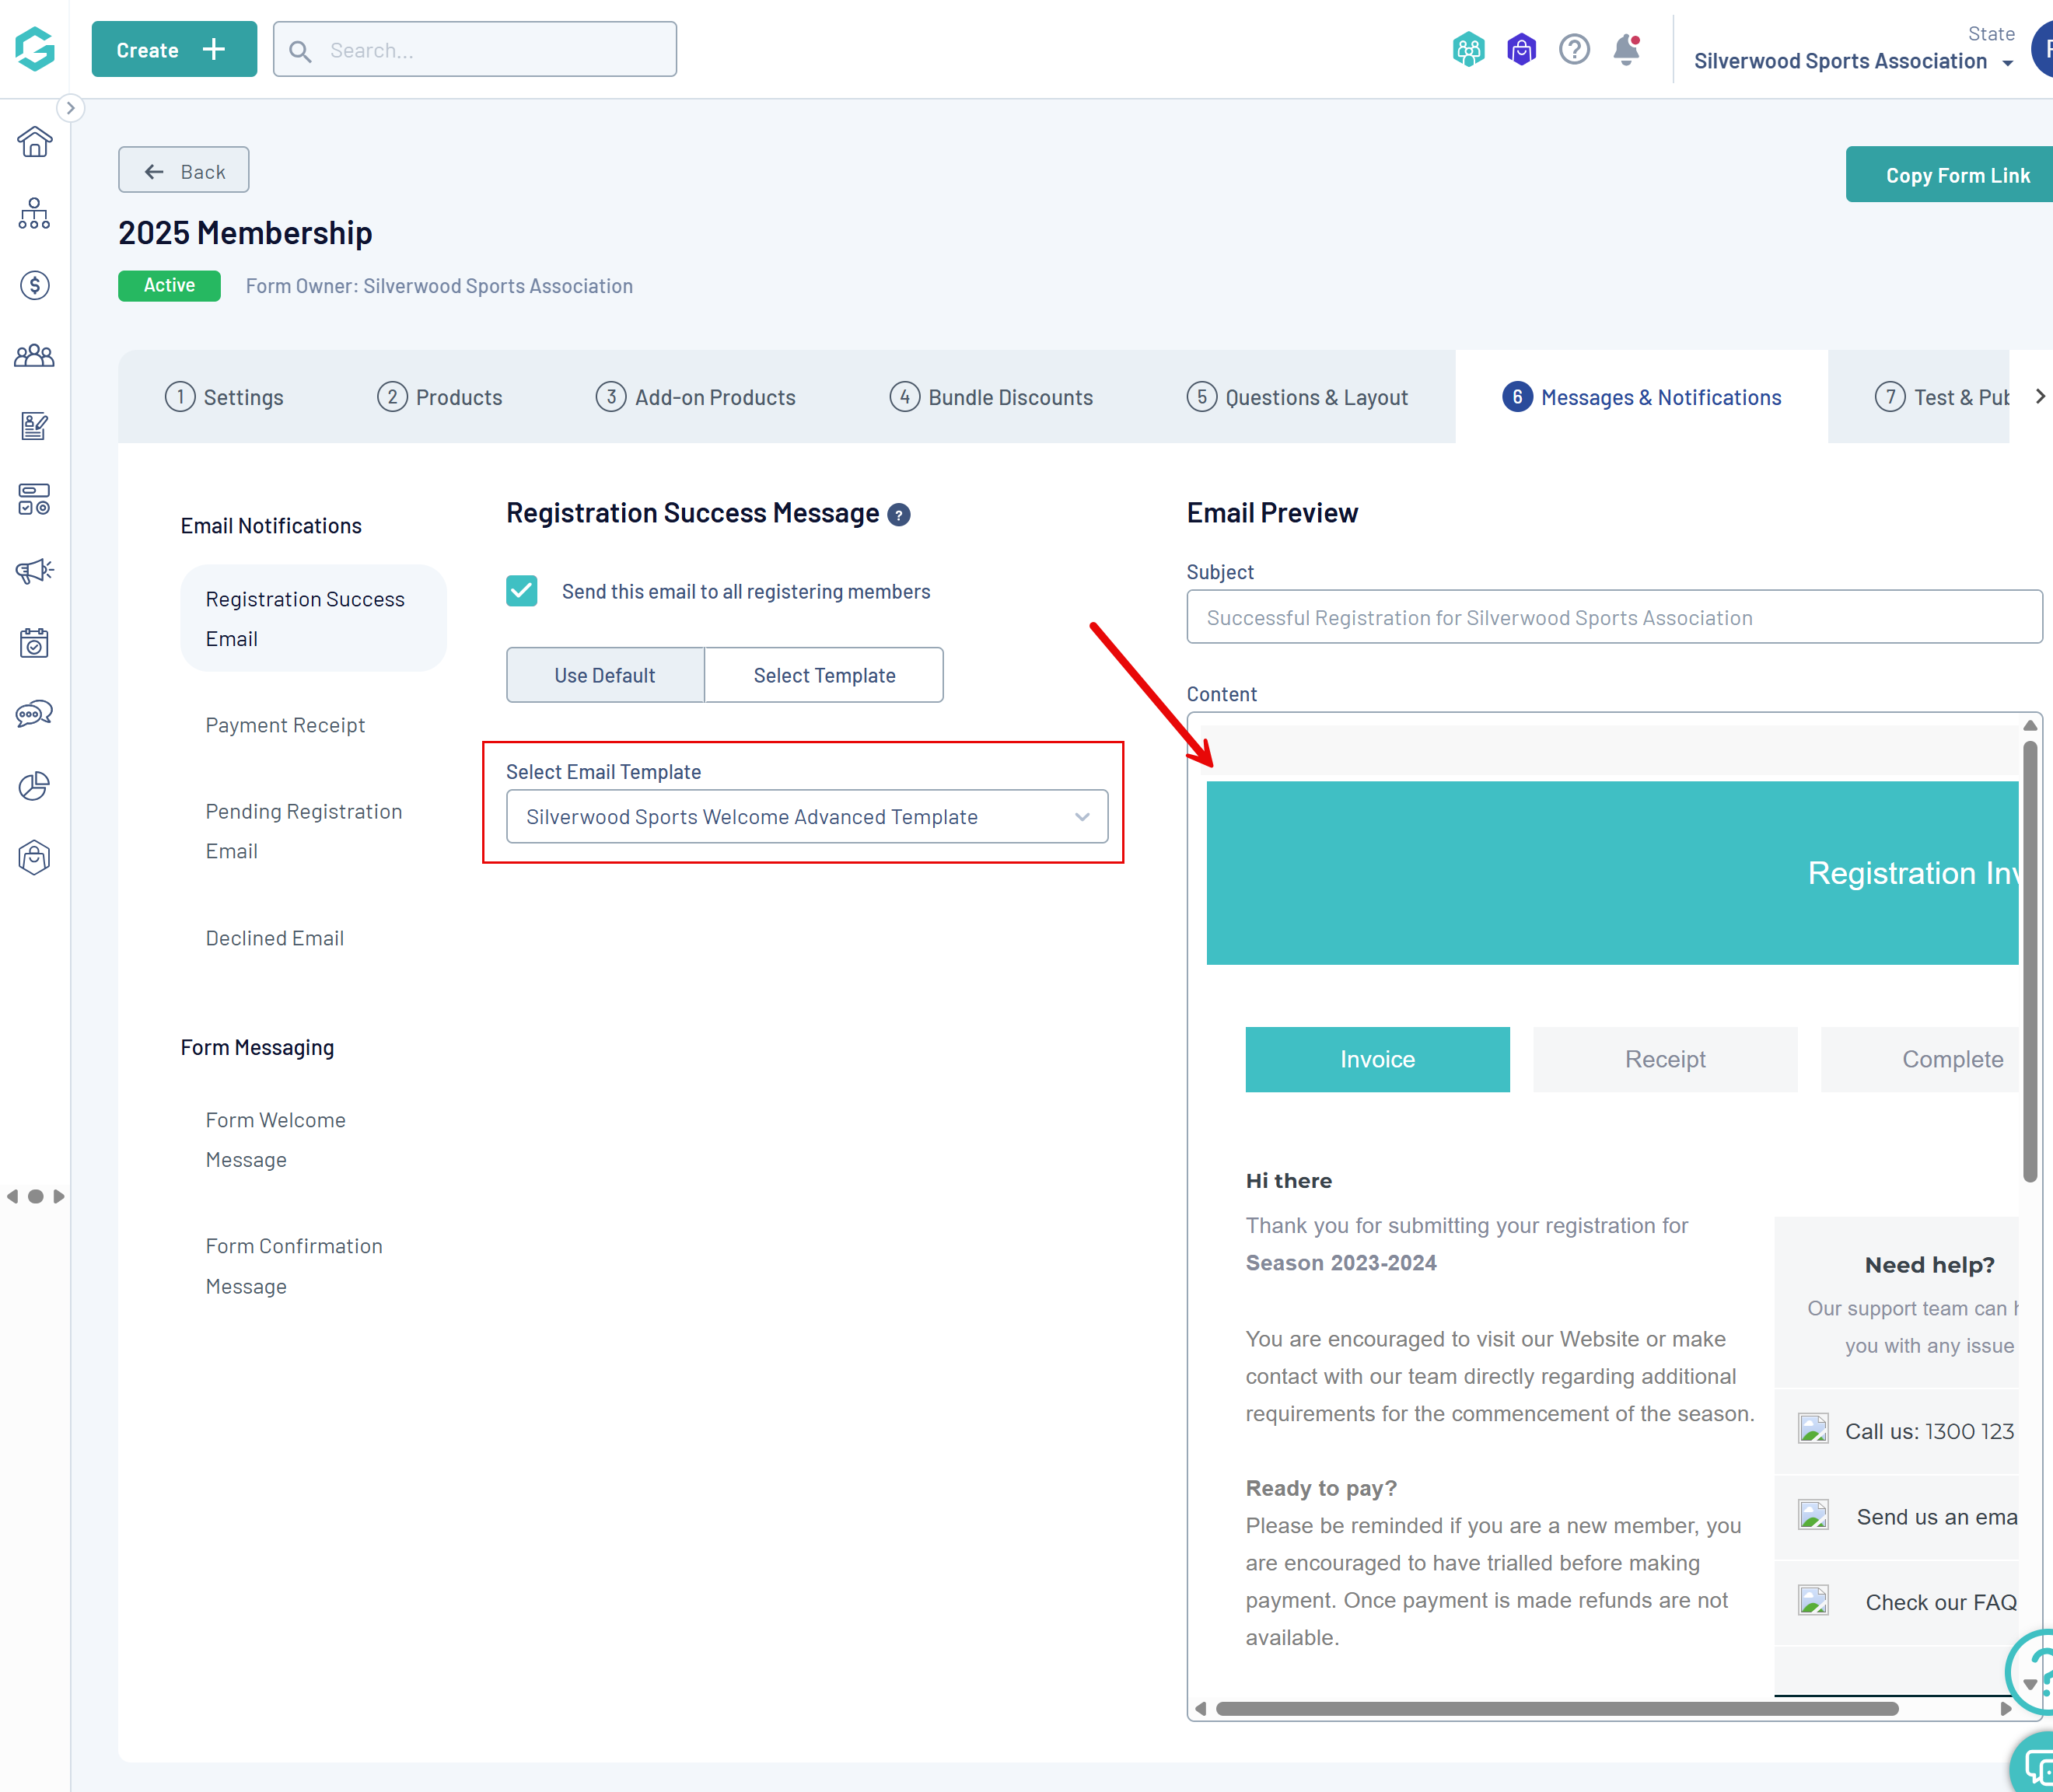This screenshot has width=2053, height=1792.
Task: Open the Select Email Template dropdown
Action: (807, 817)
